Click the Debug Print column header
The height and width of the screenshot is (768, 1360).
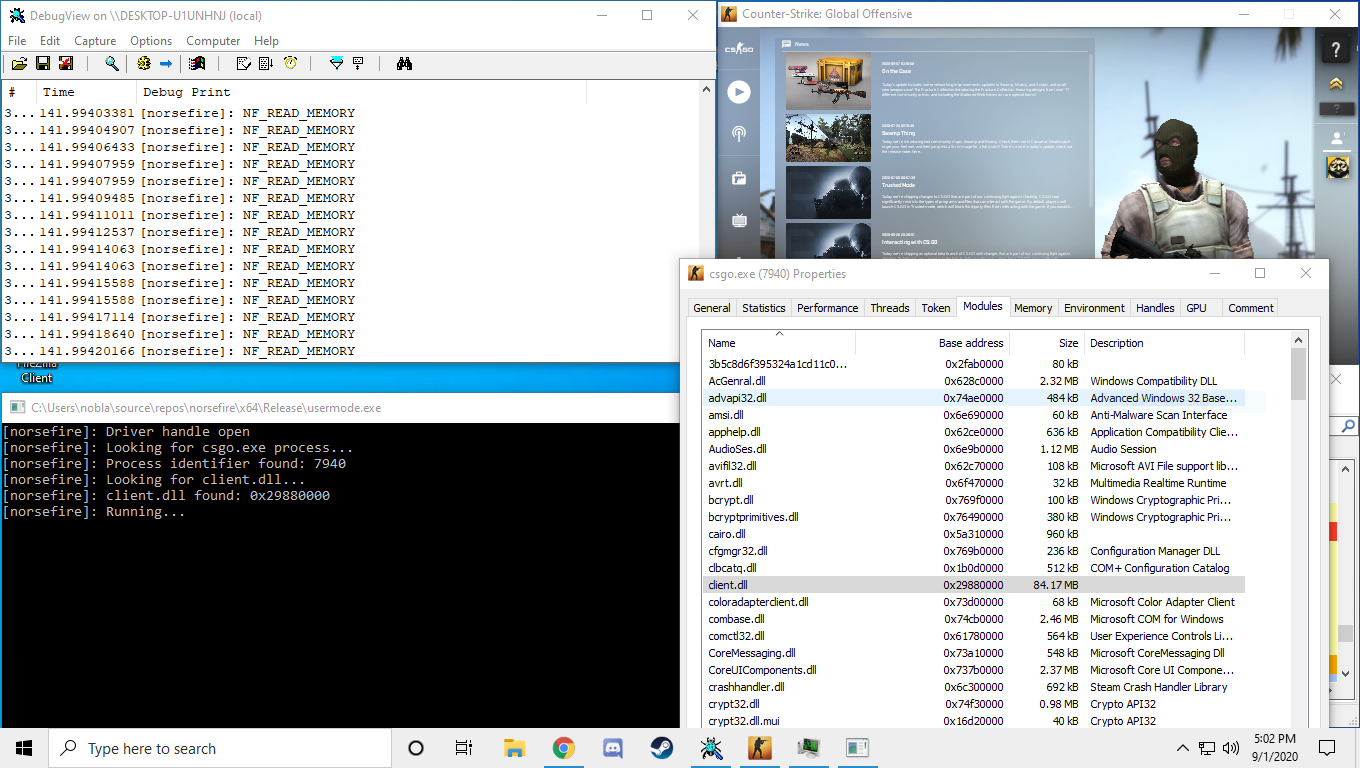(x=360, y=92)
